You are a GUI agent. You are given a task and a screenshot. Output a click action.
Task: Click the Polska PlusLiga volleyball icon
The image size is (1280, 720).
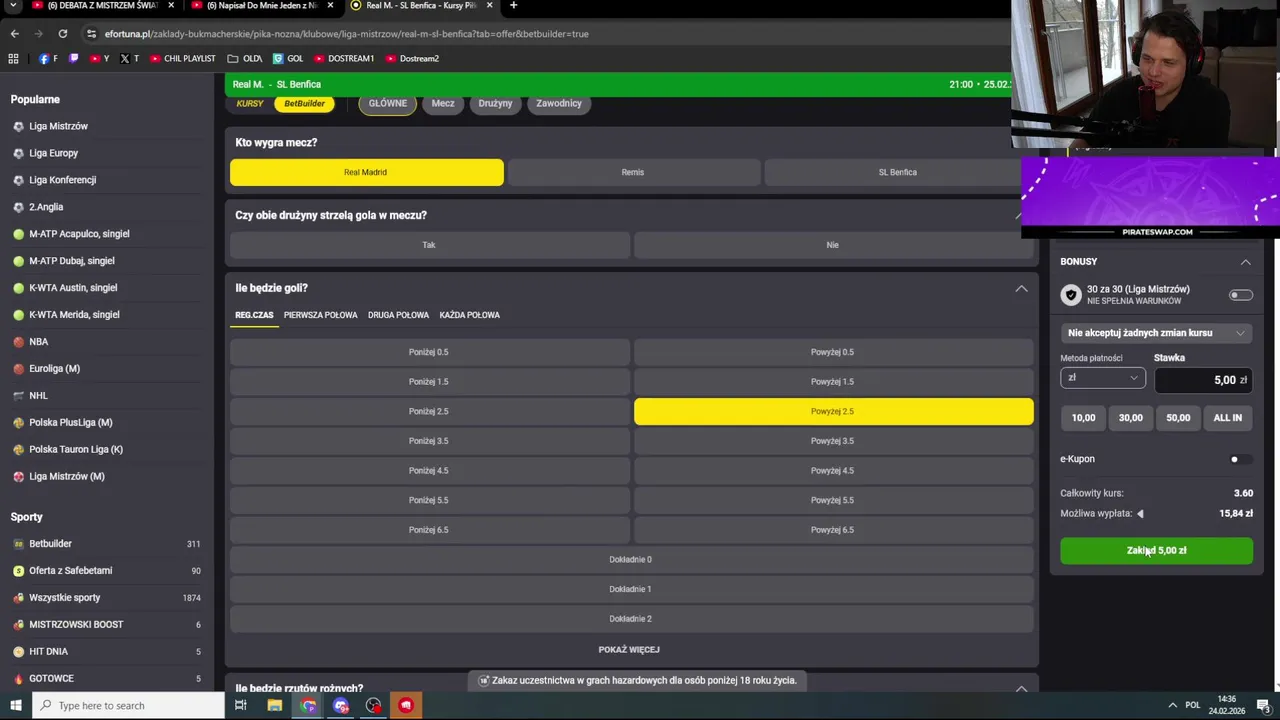coord(18,423)
